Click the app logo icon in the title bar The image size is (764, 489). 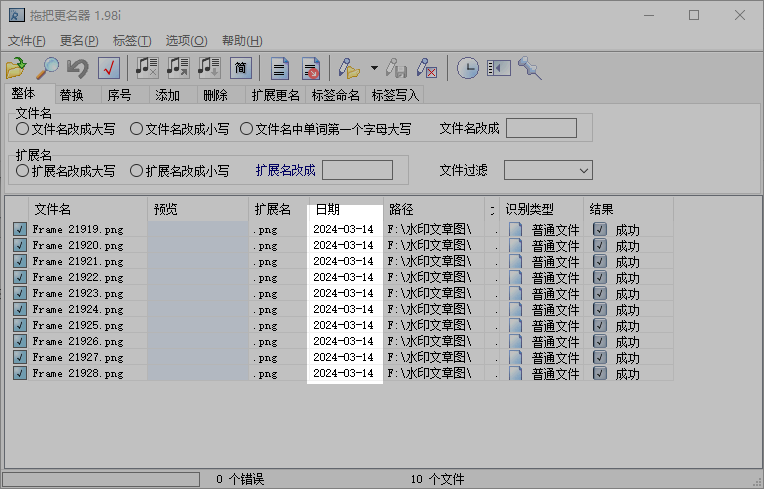[x=17, y=15]
